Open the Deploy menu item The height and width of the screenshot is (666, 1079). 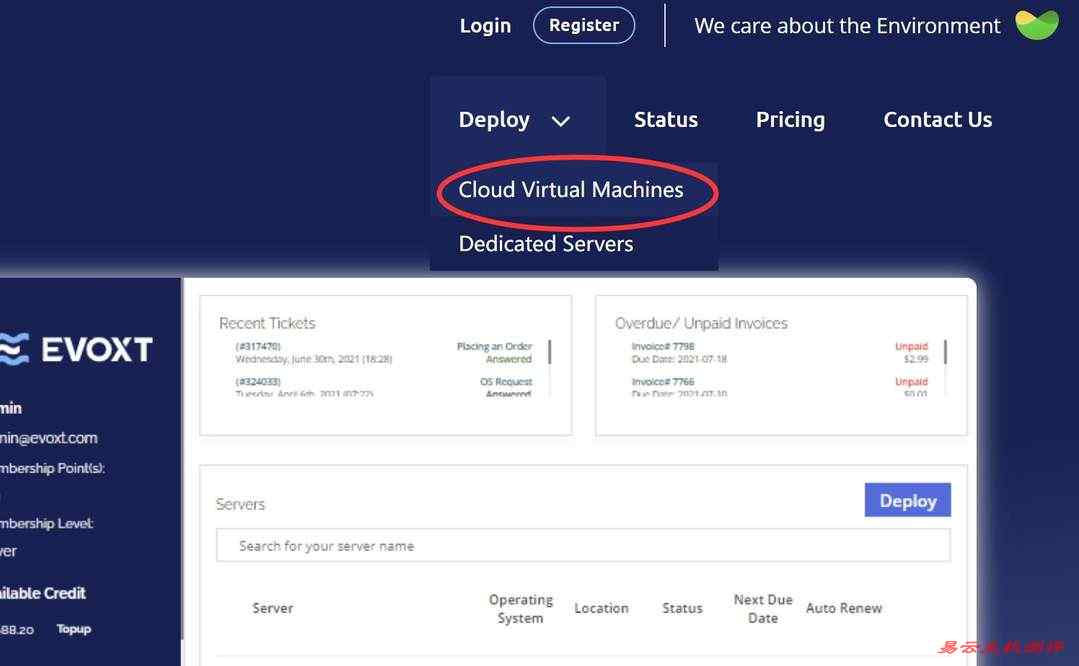[494, 120]
